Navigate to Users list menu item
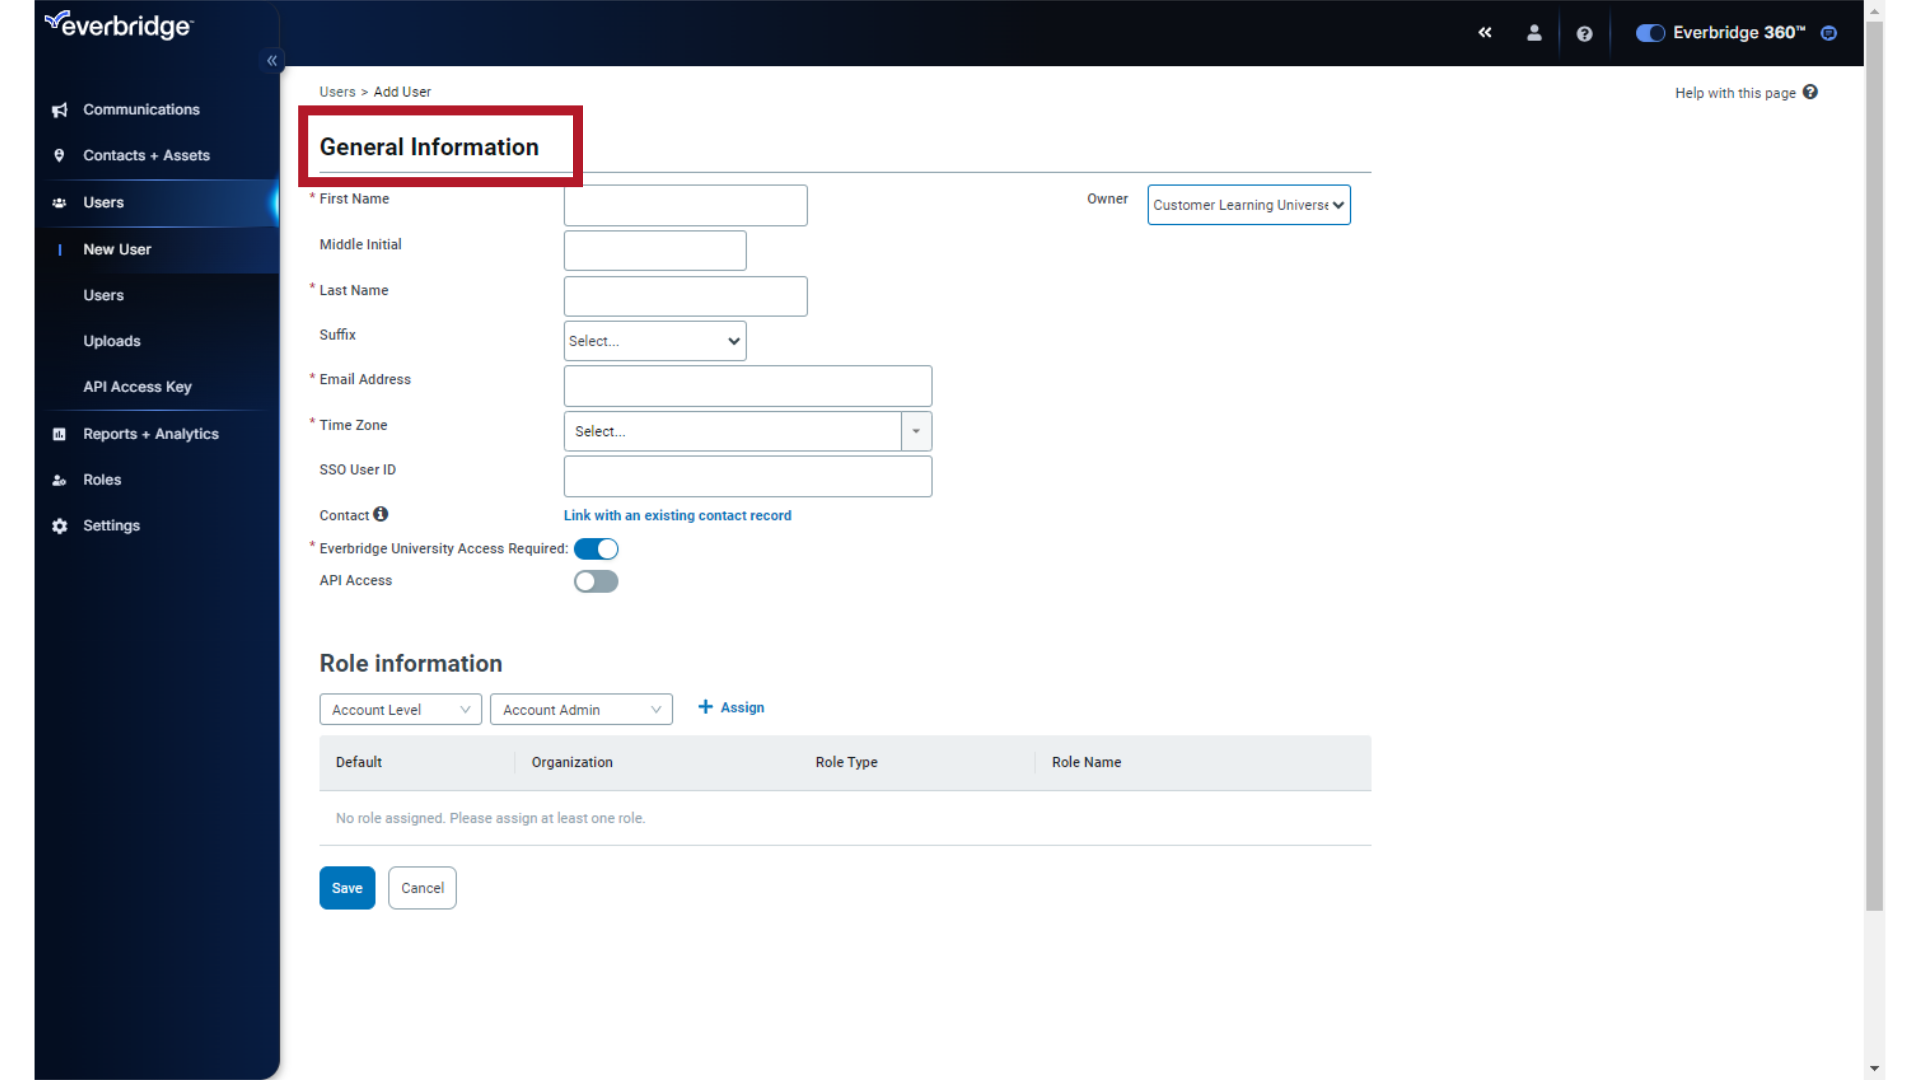This screenshot has height=1080, width=1920. pos(103,294)
